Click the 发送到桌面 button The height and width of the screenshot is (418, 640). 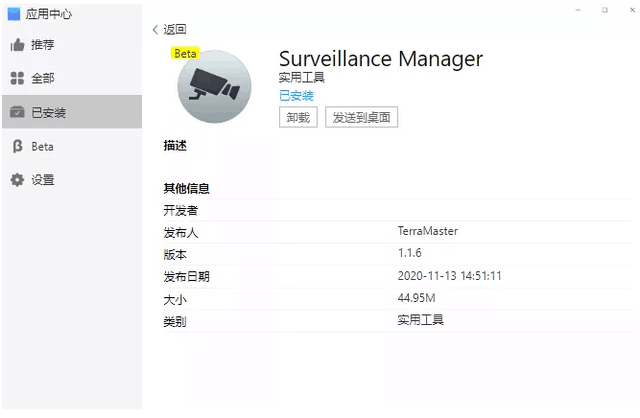point(364,117)
